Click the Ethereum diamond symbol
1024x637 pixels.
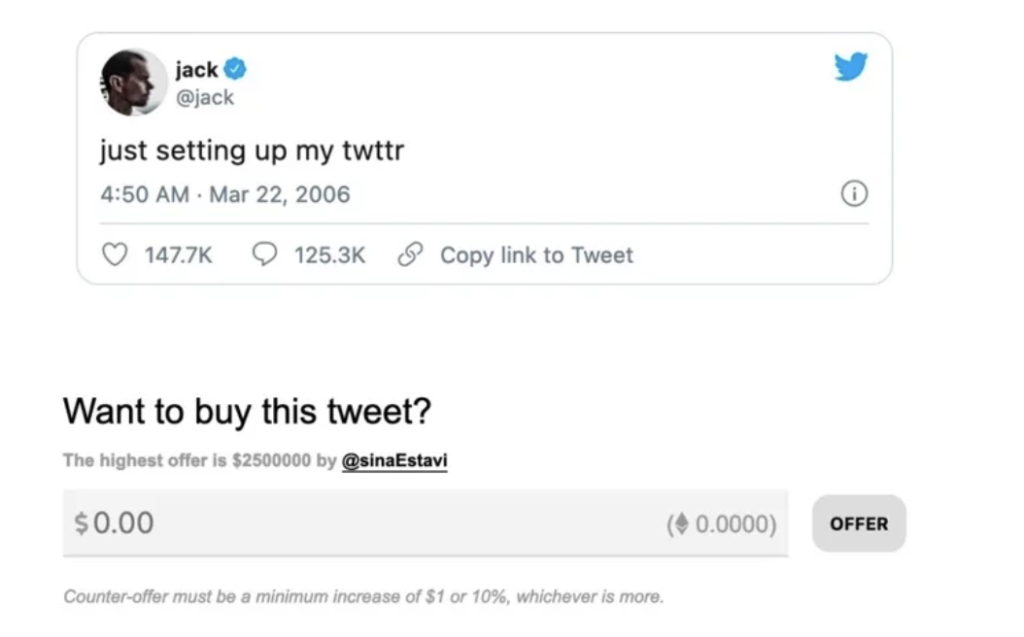(x=682, y=523)
